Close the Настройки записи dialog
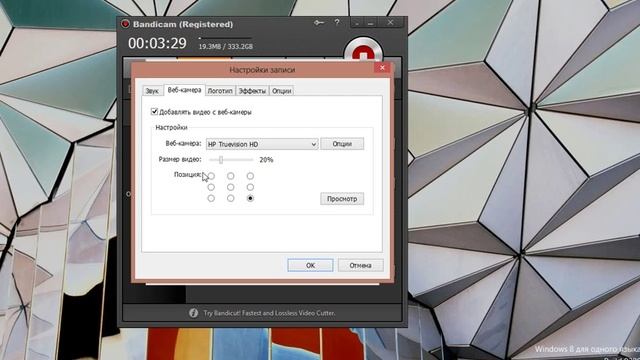 [382, 68]
